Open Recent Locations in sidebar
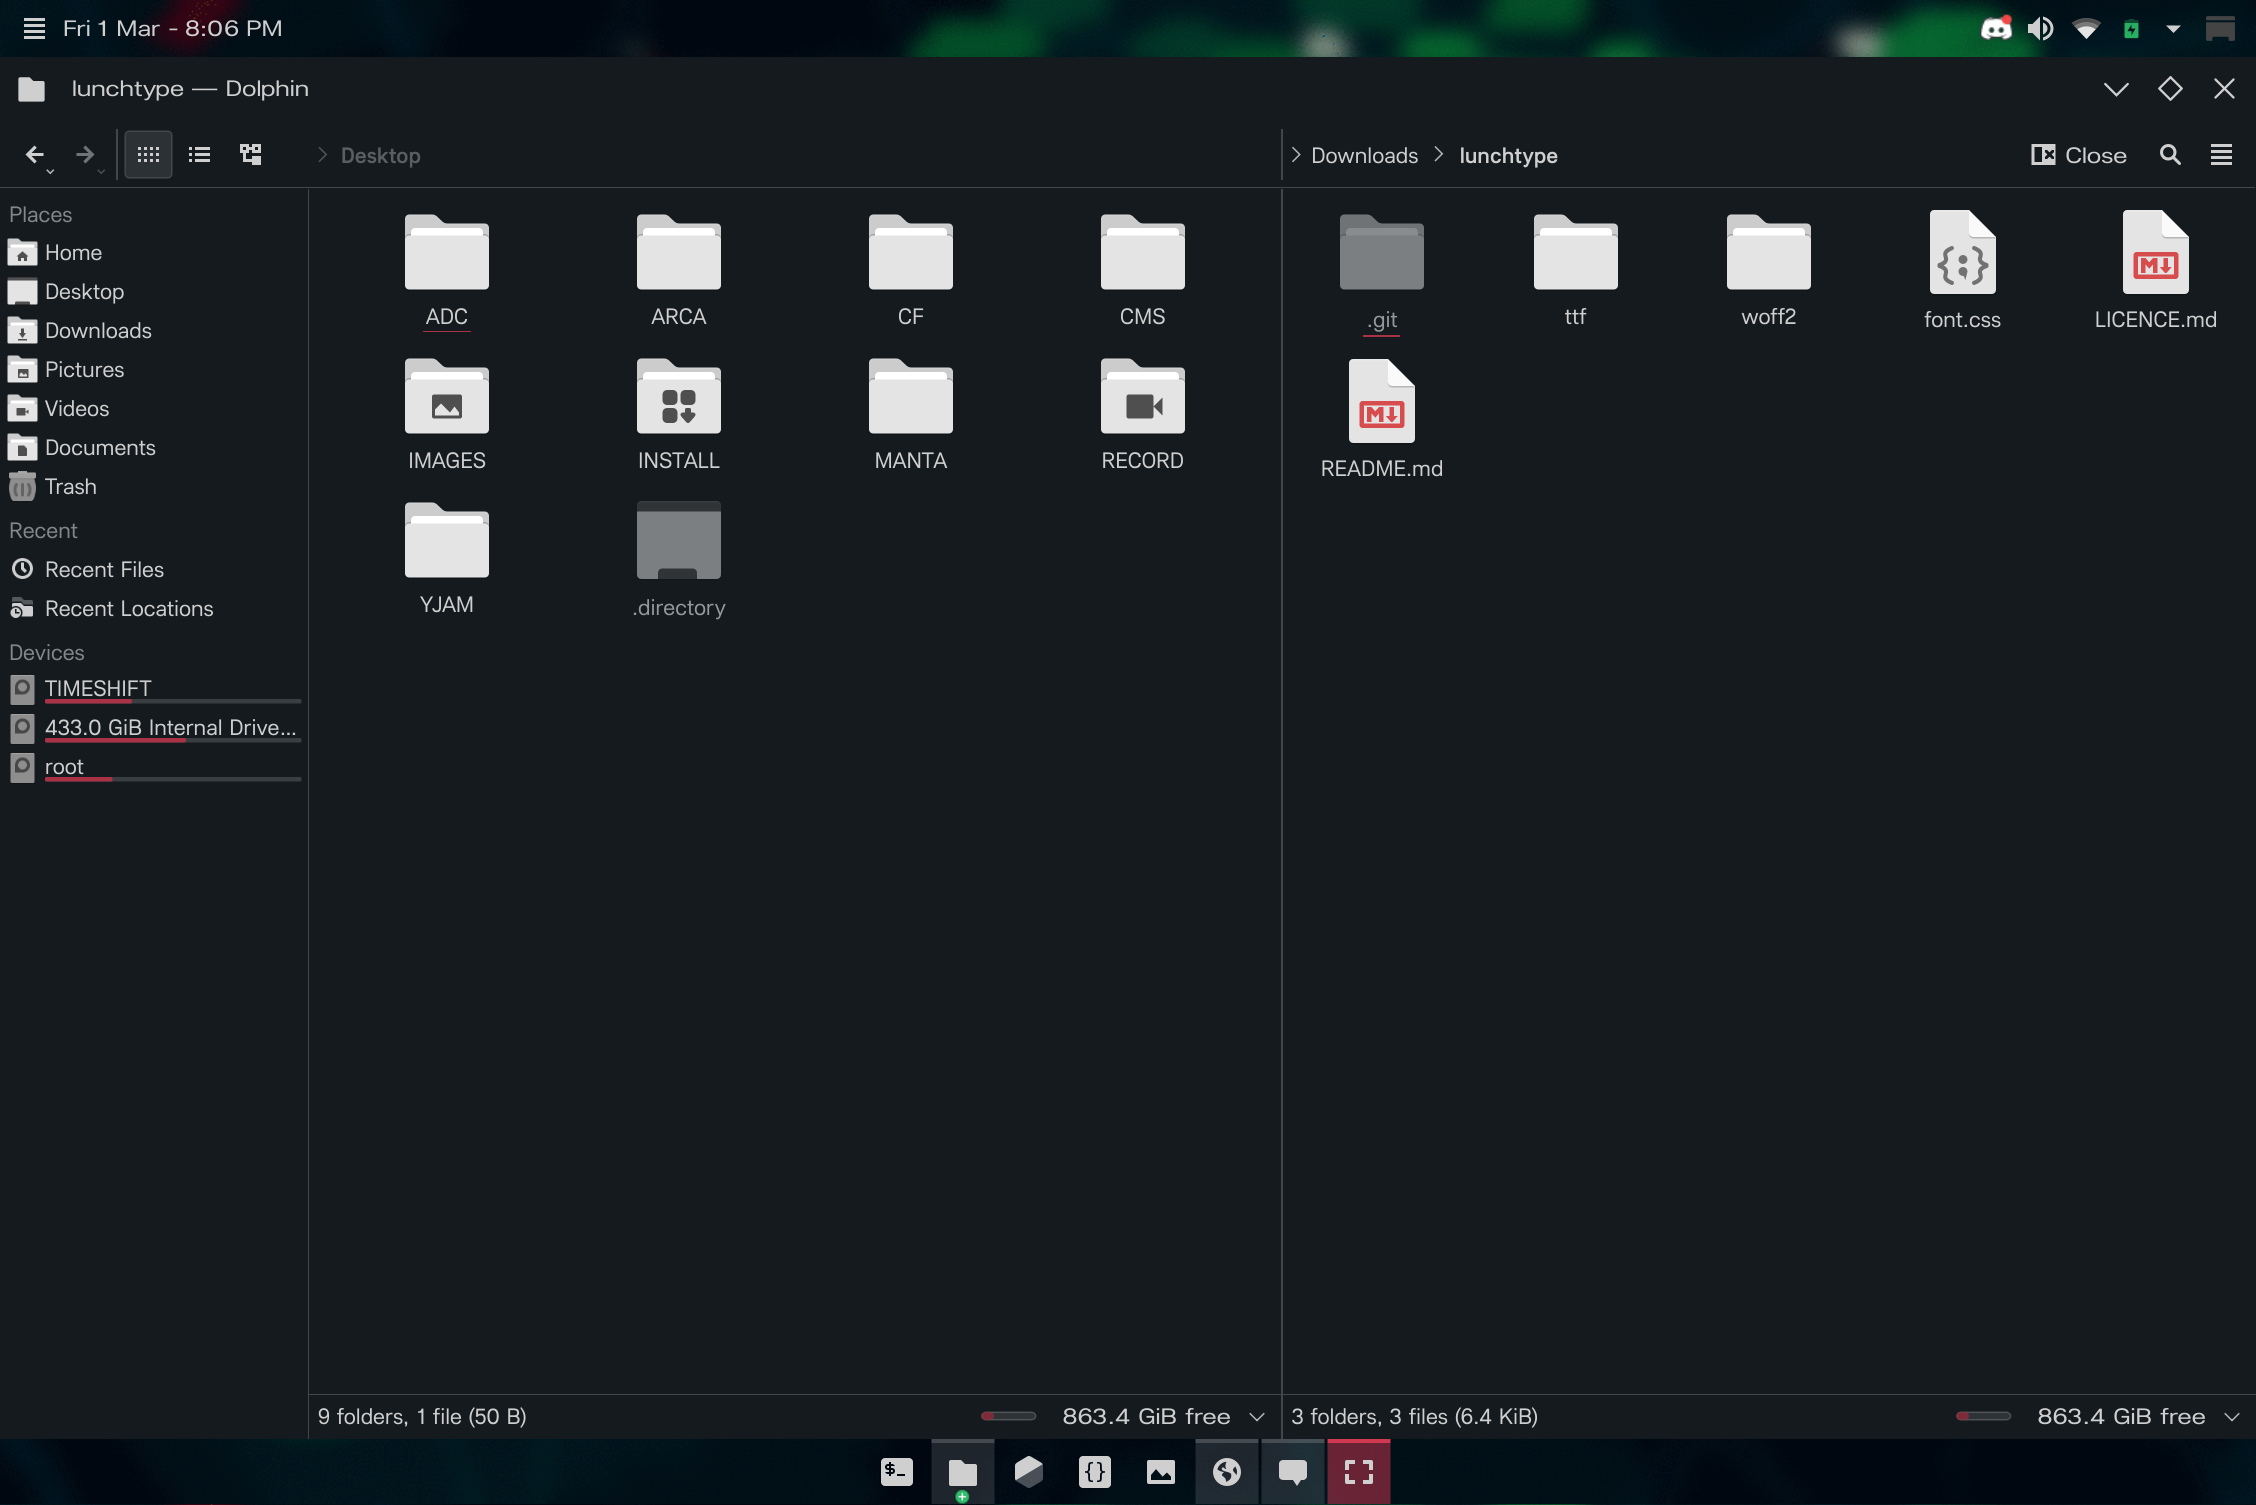This screenshot has width=2256, height=1505. [x=153, y=608]
